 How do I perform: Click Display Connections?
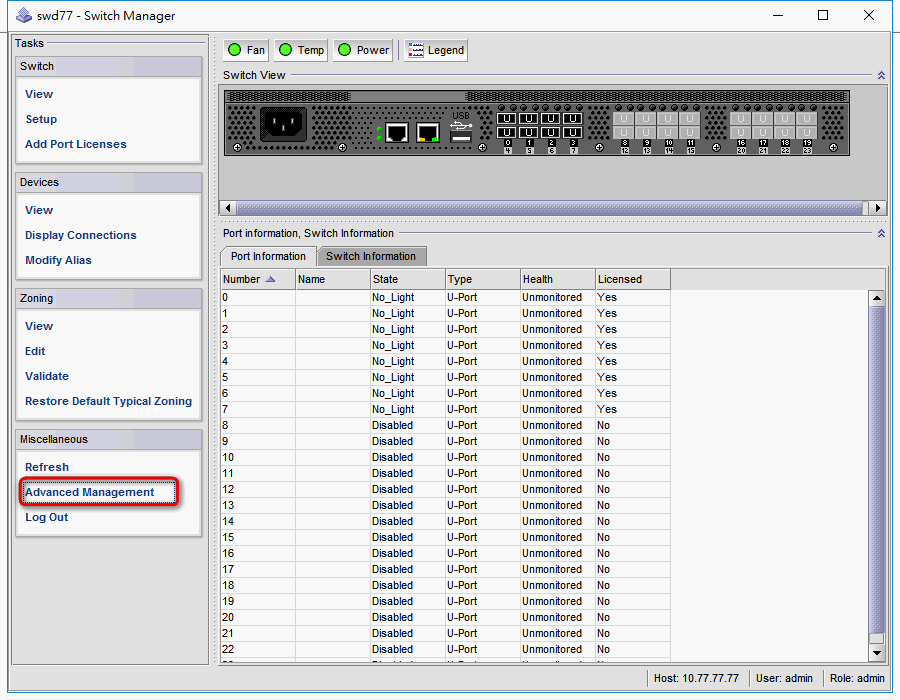pyautogui.click(x=80, y=235)
